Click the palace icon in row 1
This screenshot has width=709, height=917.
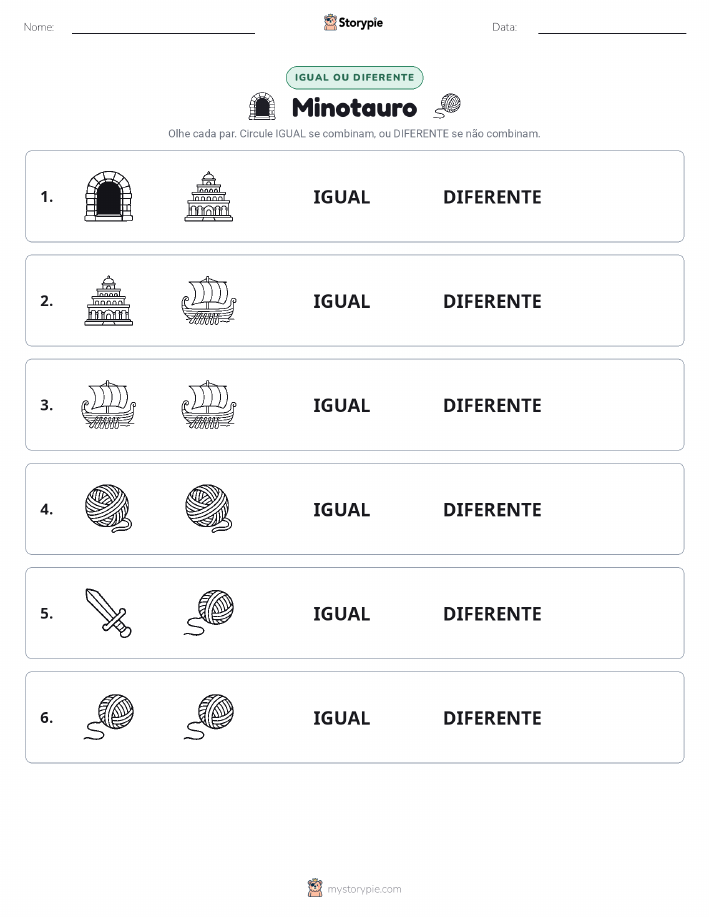coord(209,196)
